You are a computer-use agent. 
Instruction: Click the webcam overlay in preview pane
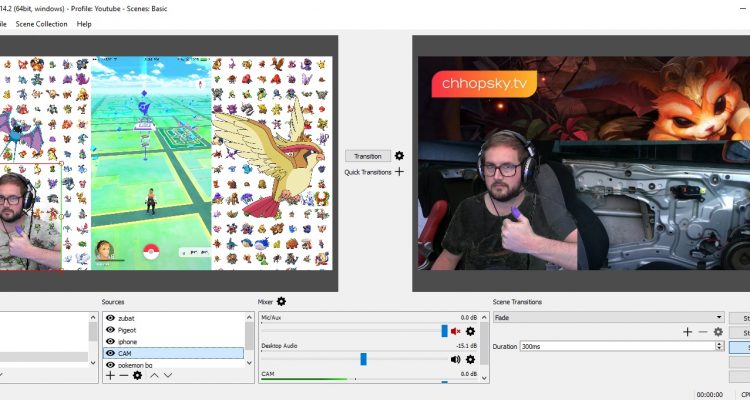click(31, 217)
